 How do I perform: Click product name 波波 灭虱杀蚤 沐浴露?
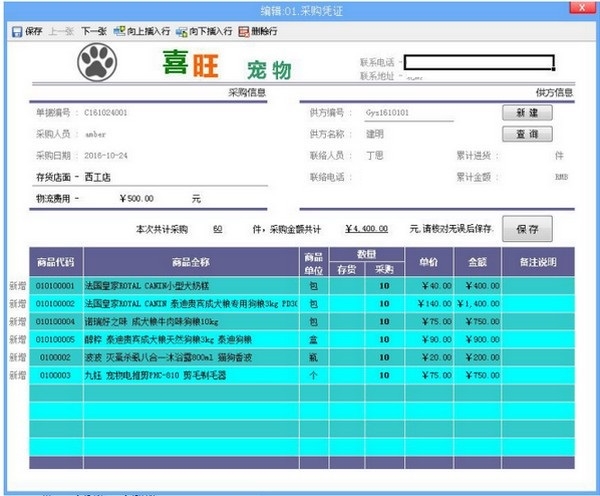pos(168,357)
